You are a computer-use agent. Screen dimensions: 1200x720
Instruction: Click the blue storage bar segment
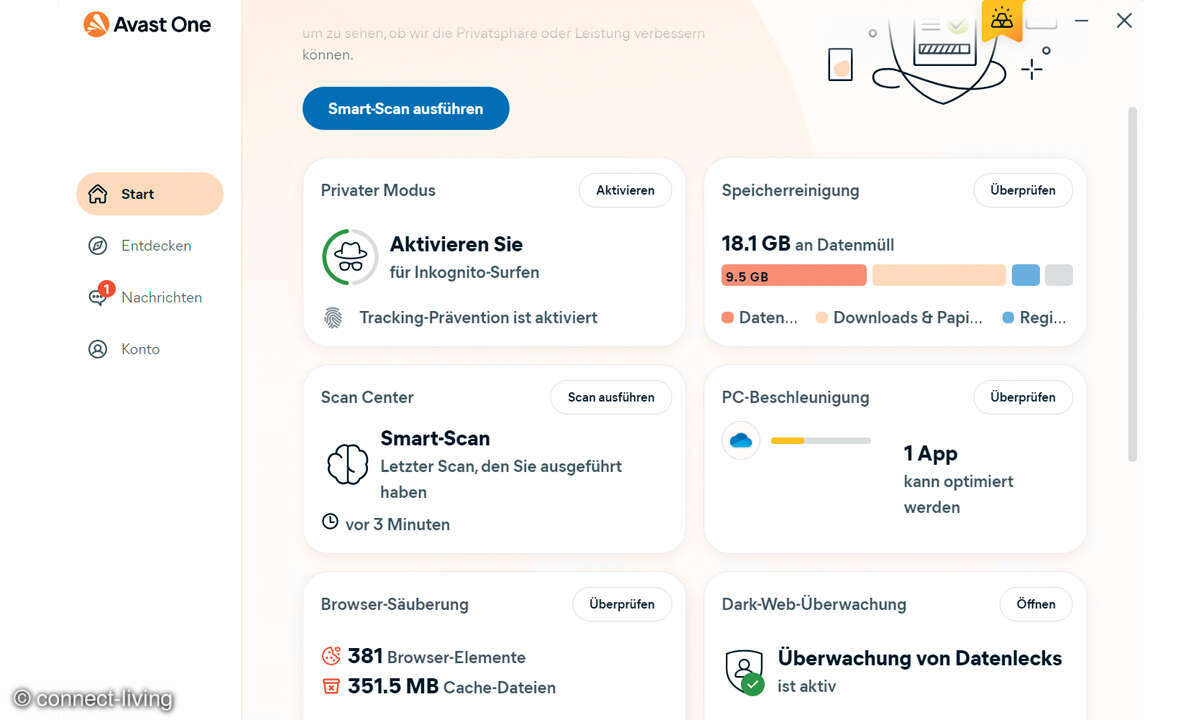click(1026, 275)
